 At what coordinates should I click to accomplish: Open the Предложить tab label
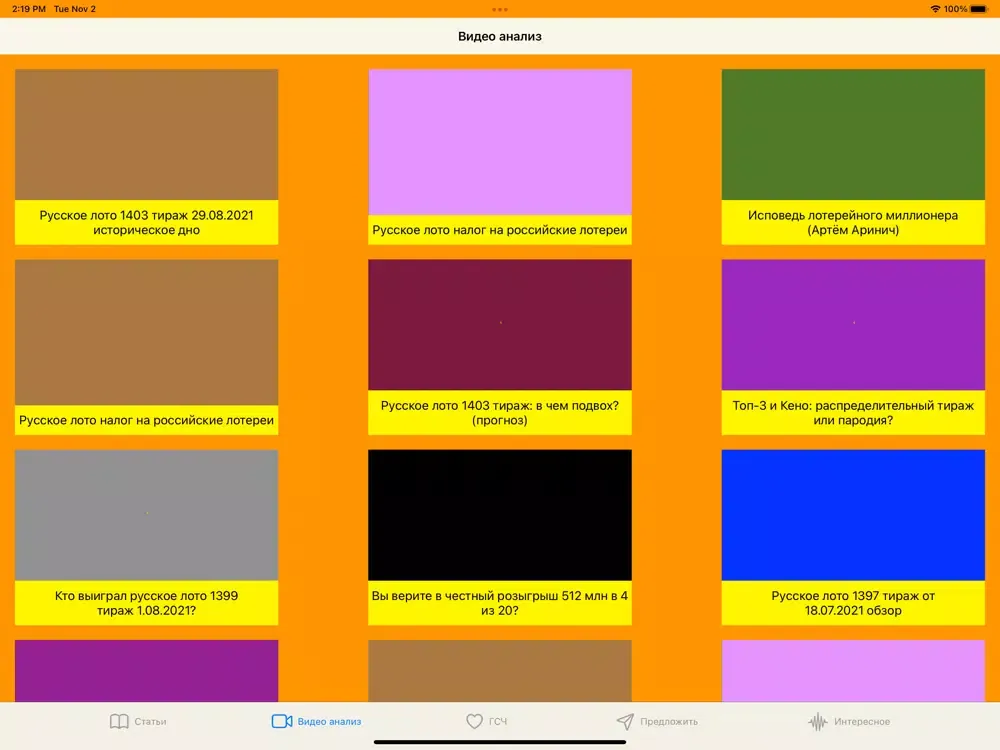(669, 721)
